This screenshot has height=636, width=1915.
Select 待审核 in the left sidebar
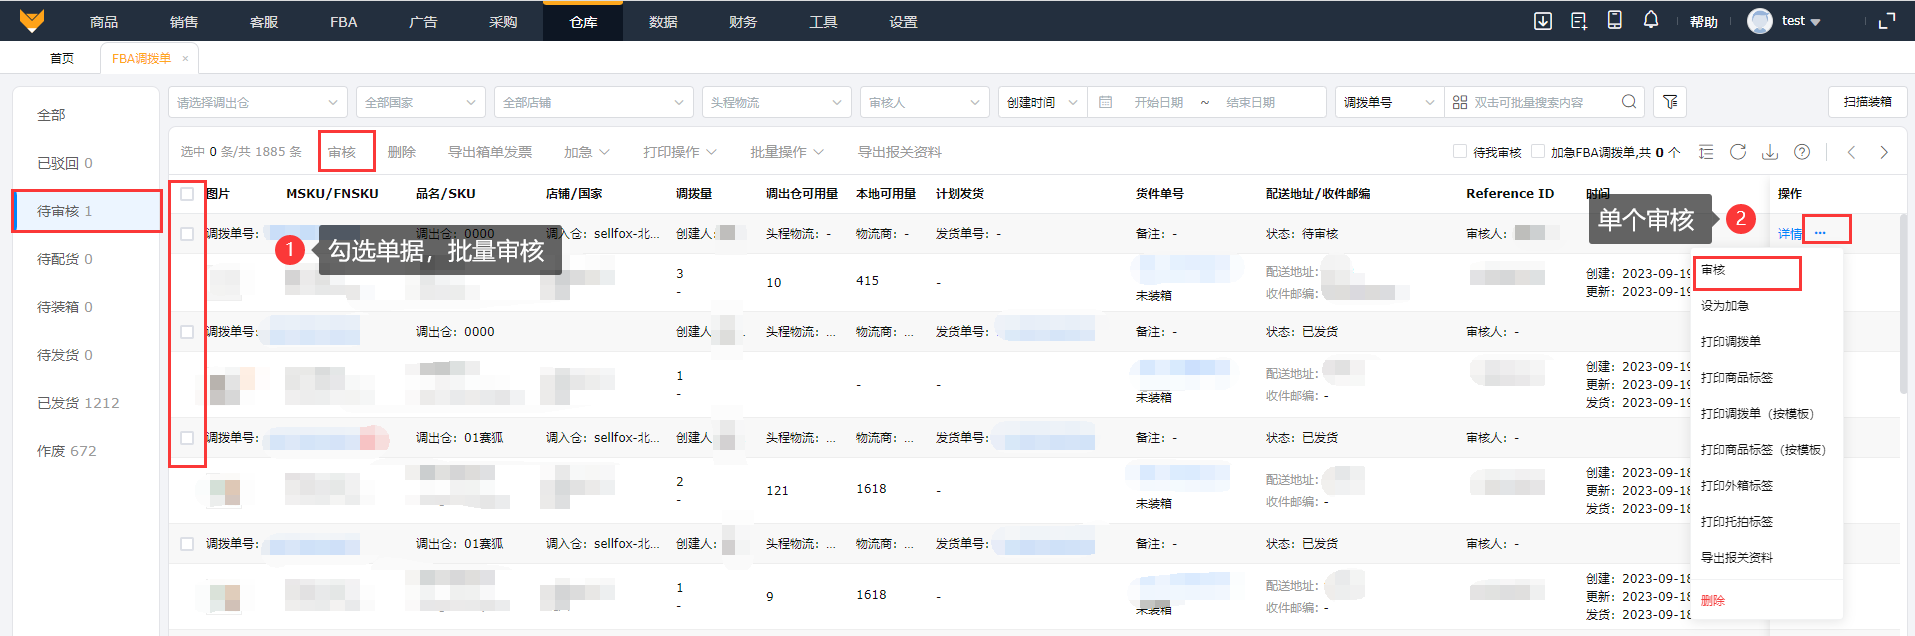65,211
